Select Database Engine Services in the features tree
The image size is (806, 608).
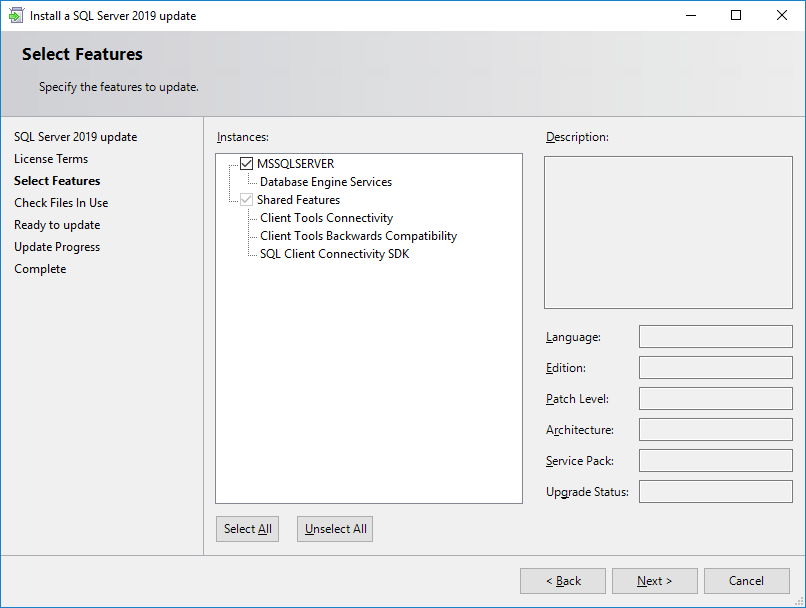[325, 181]
